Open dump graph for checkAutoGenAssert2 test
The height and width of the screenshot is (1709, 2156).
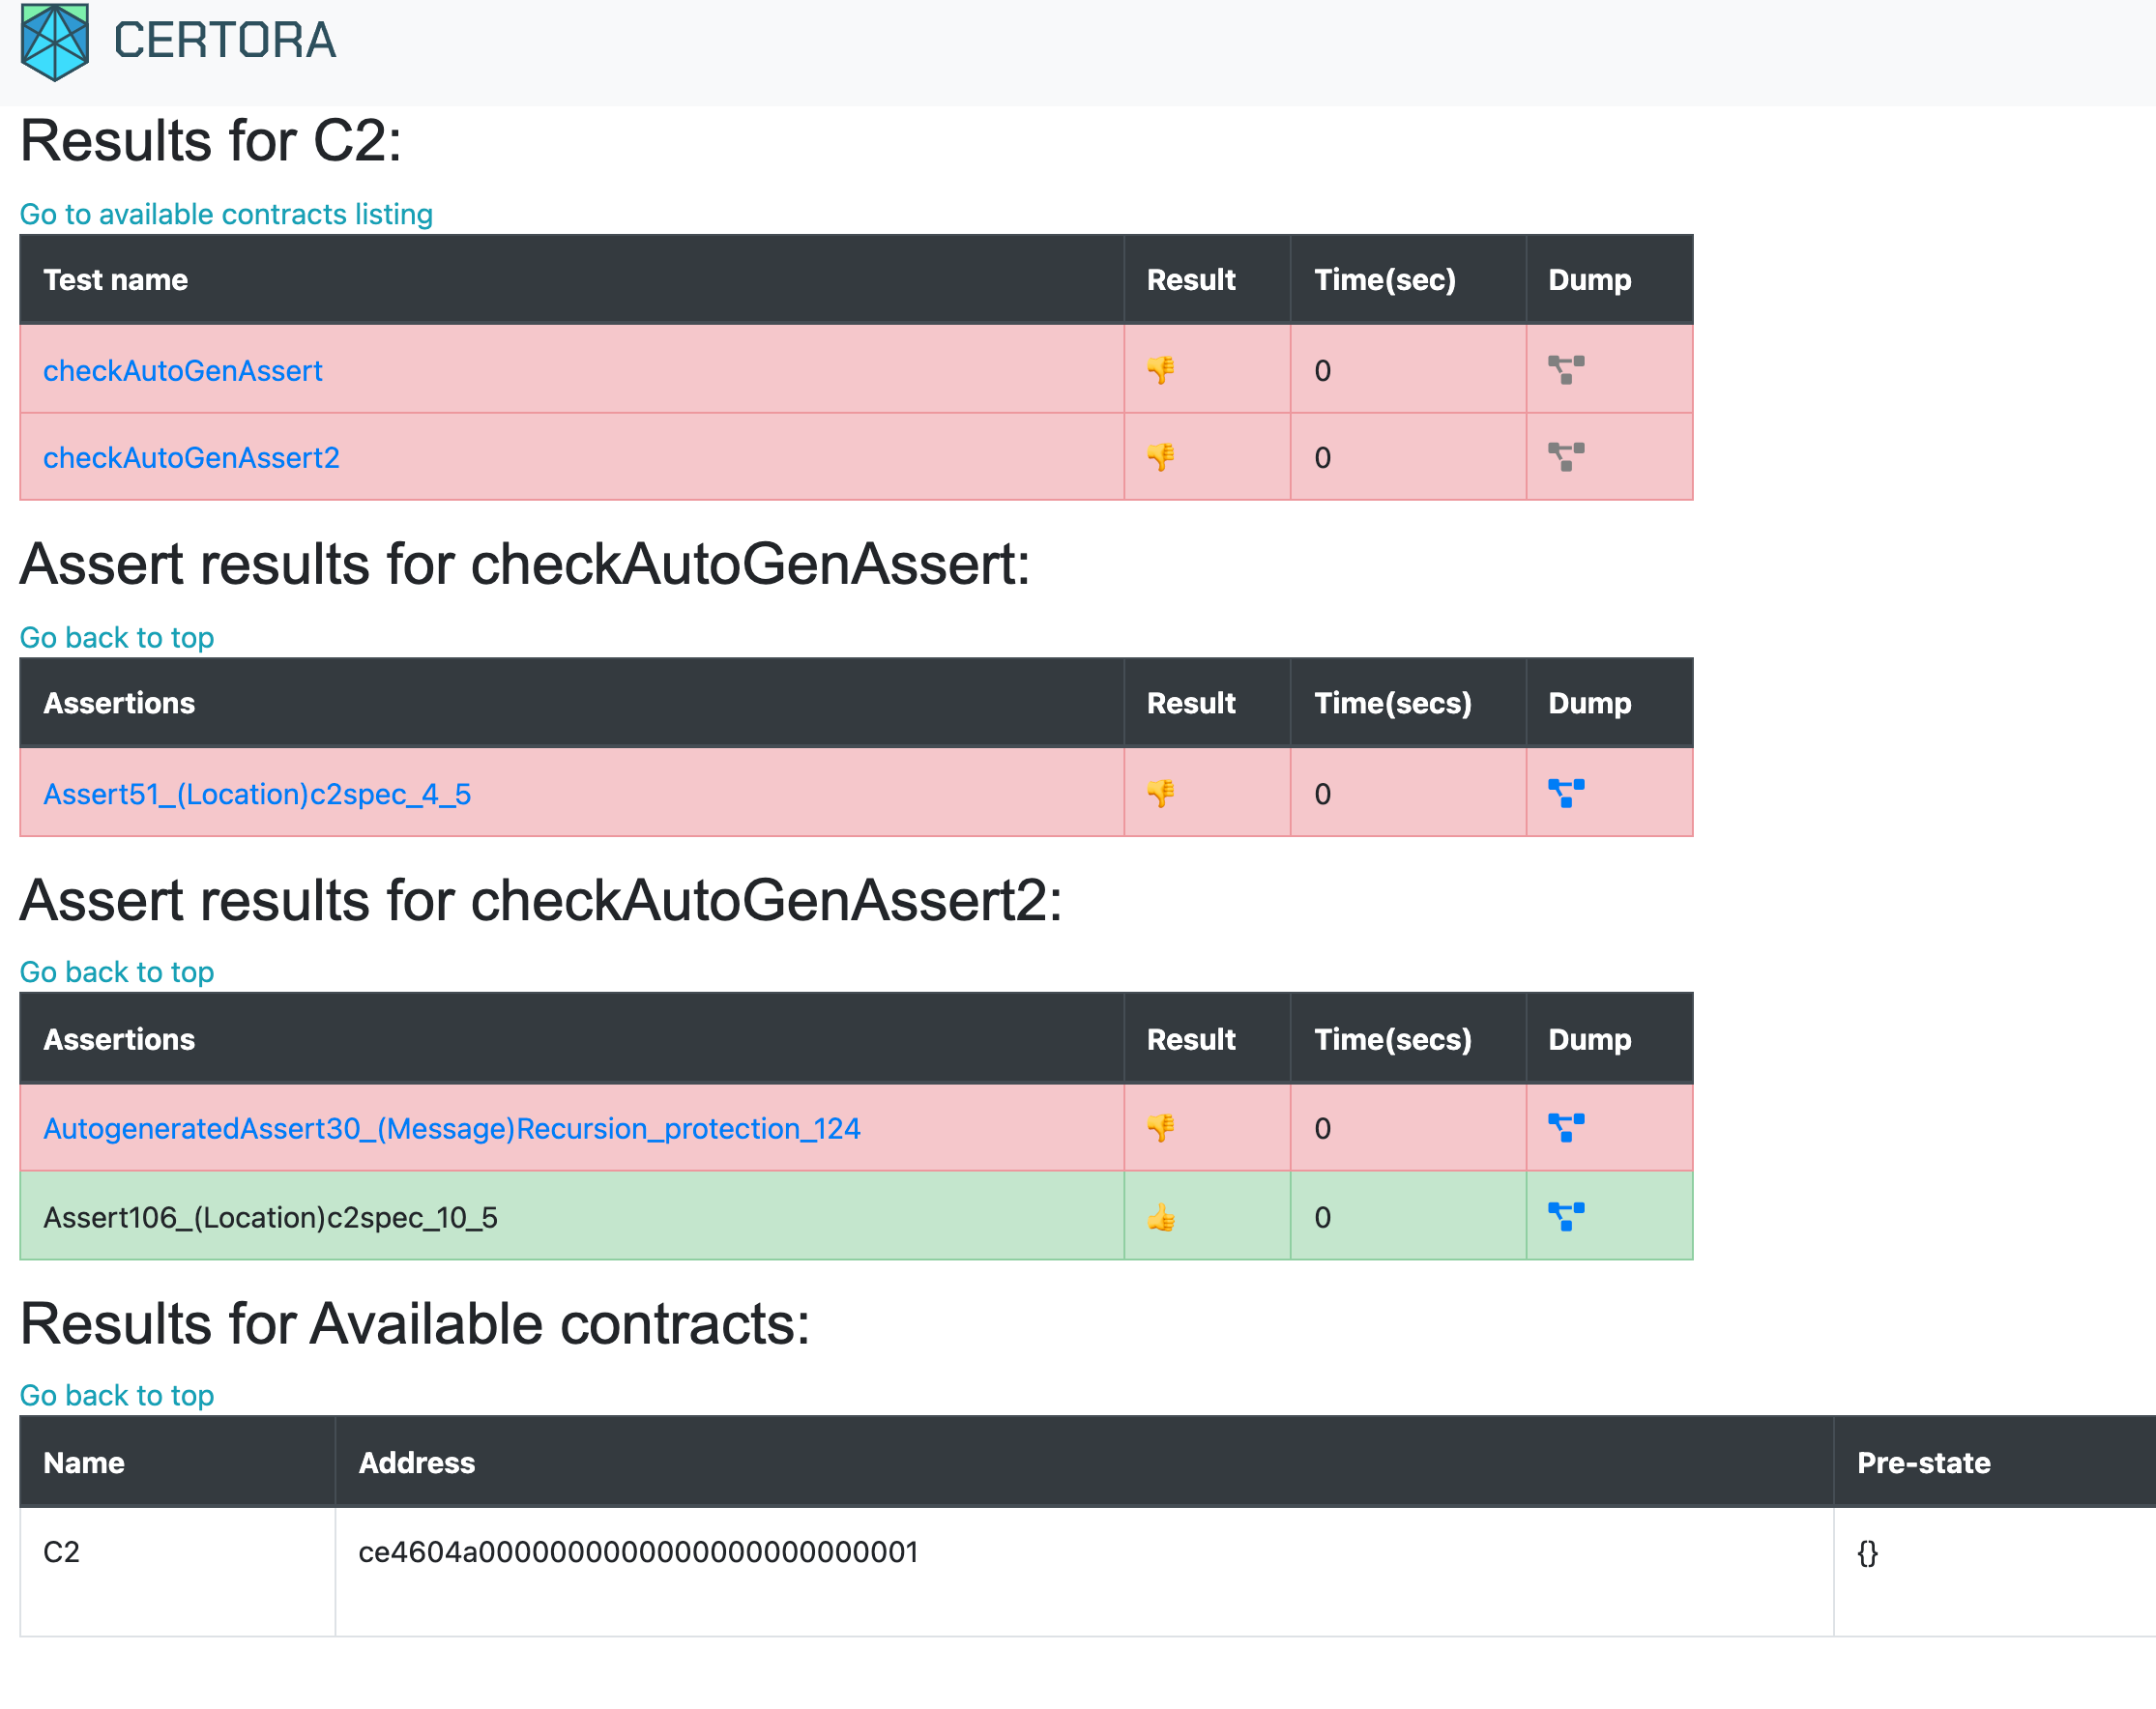[x=1565, y=457]
